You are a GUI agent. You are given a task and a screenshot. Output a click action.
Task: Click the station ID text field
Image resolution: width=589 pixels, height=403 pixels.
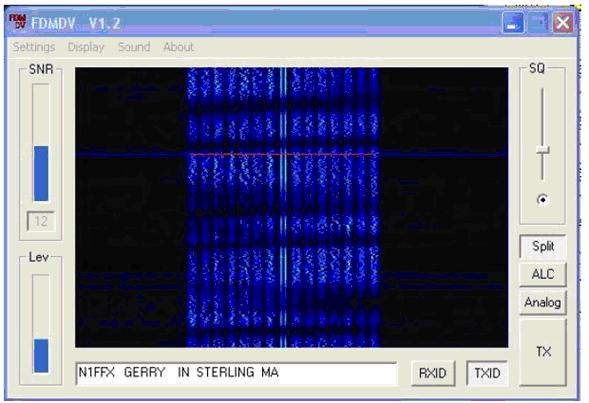click(x=236, y=373)
